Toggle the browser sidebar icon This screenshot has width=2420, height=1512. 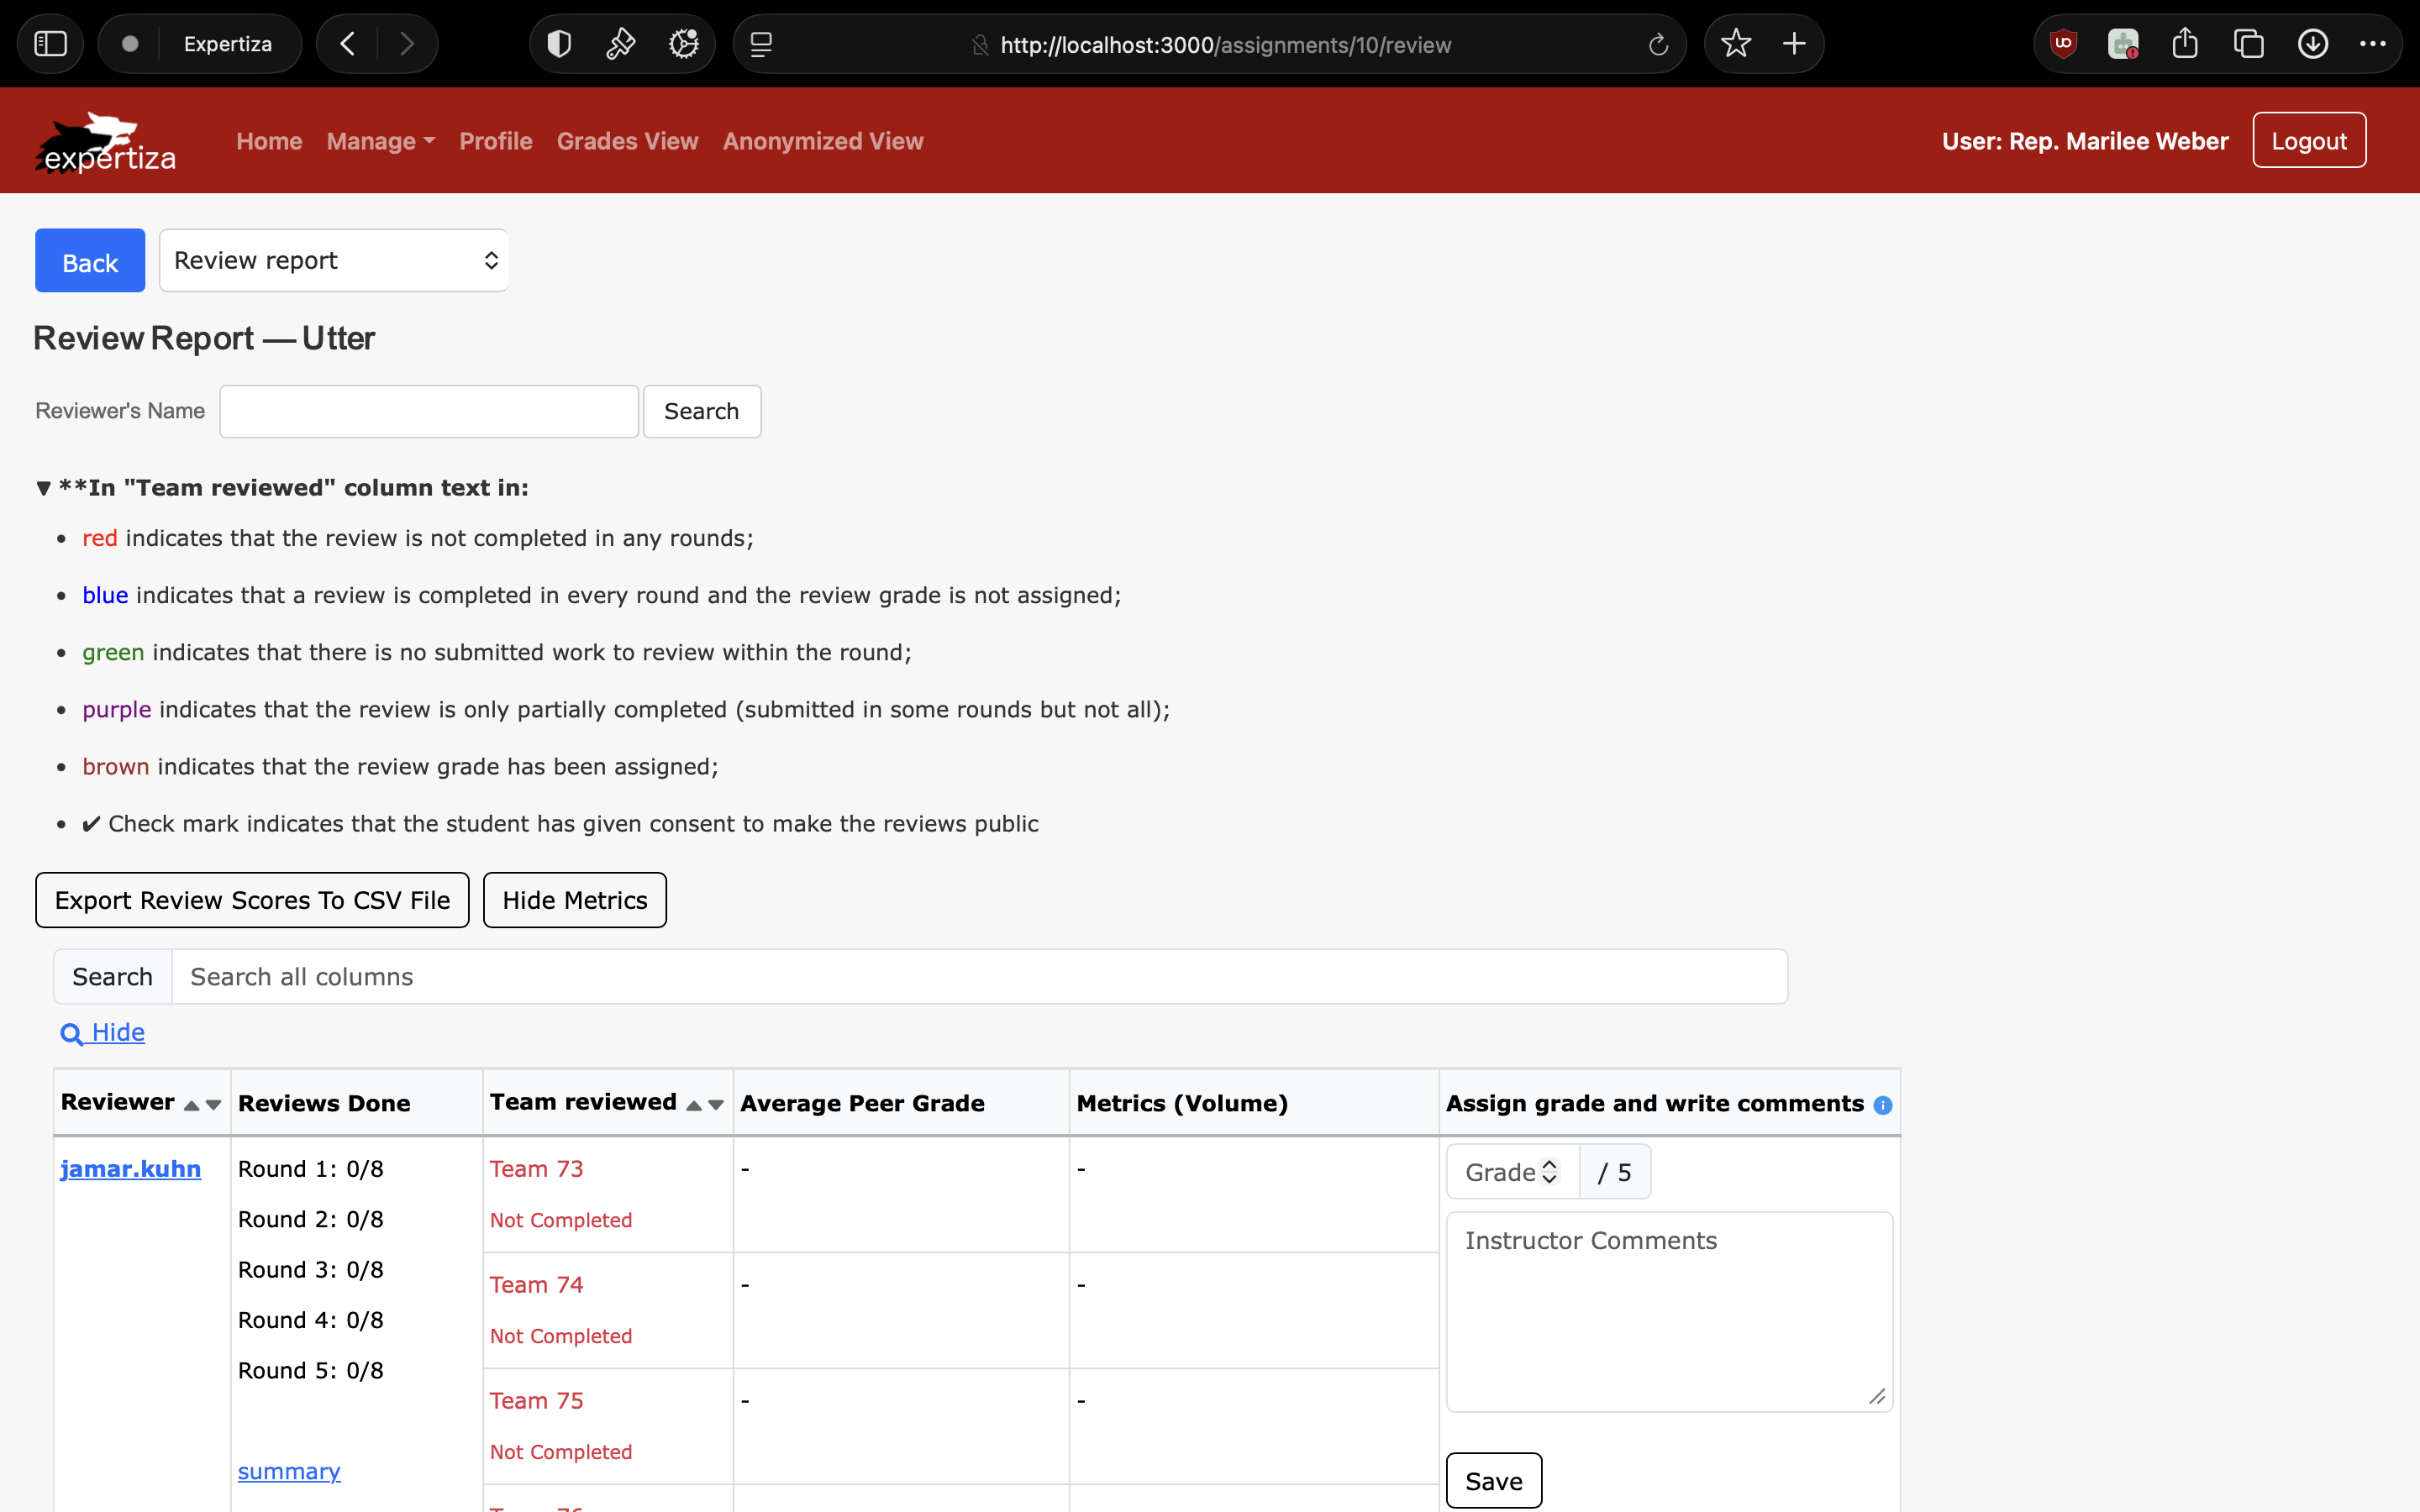pos(50,44)
